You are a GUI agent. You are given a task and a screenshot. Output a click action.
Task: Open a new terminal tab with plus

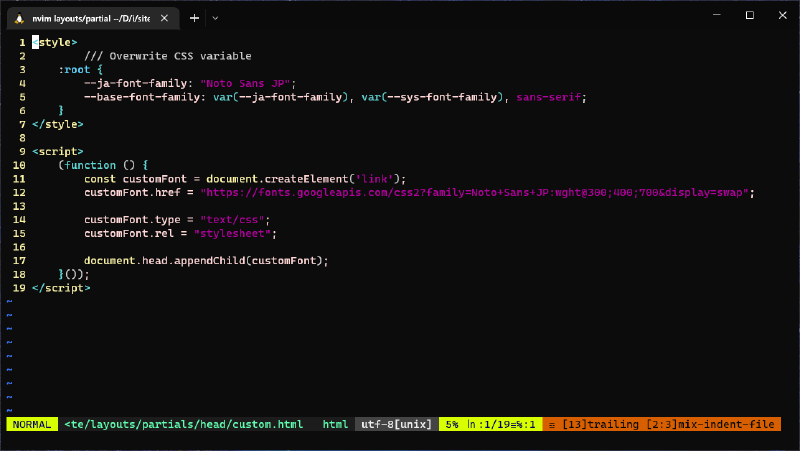tap(194, 17)
